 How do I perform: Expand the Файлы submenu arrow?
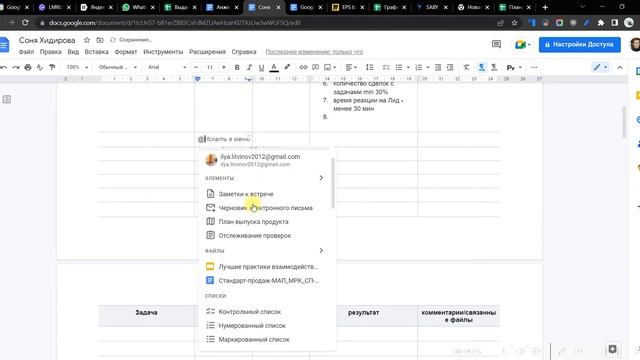click(321, 251)
